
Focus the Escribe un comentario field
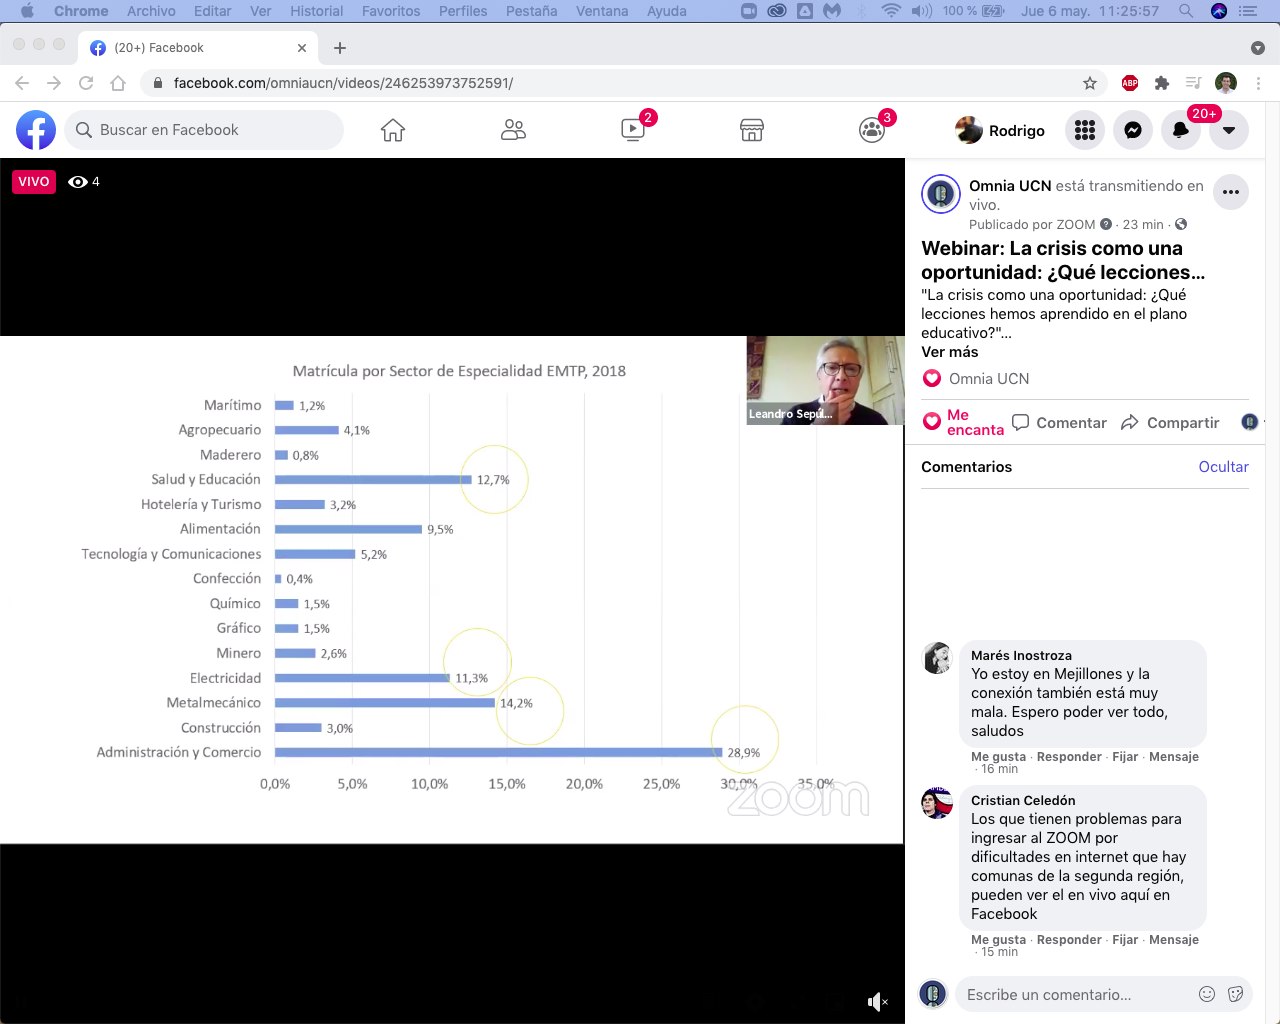1075,995
